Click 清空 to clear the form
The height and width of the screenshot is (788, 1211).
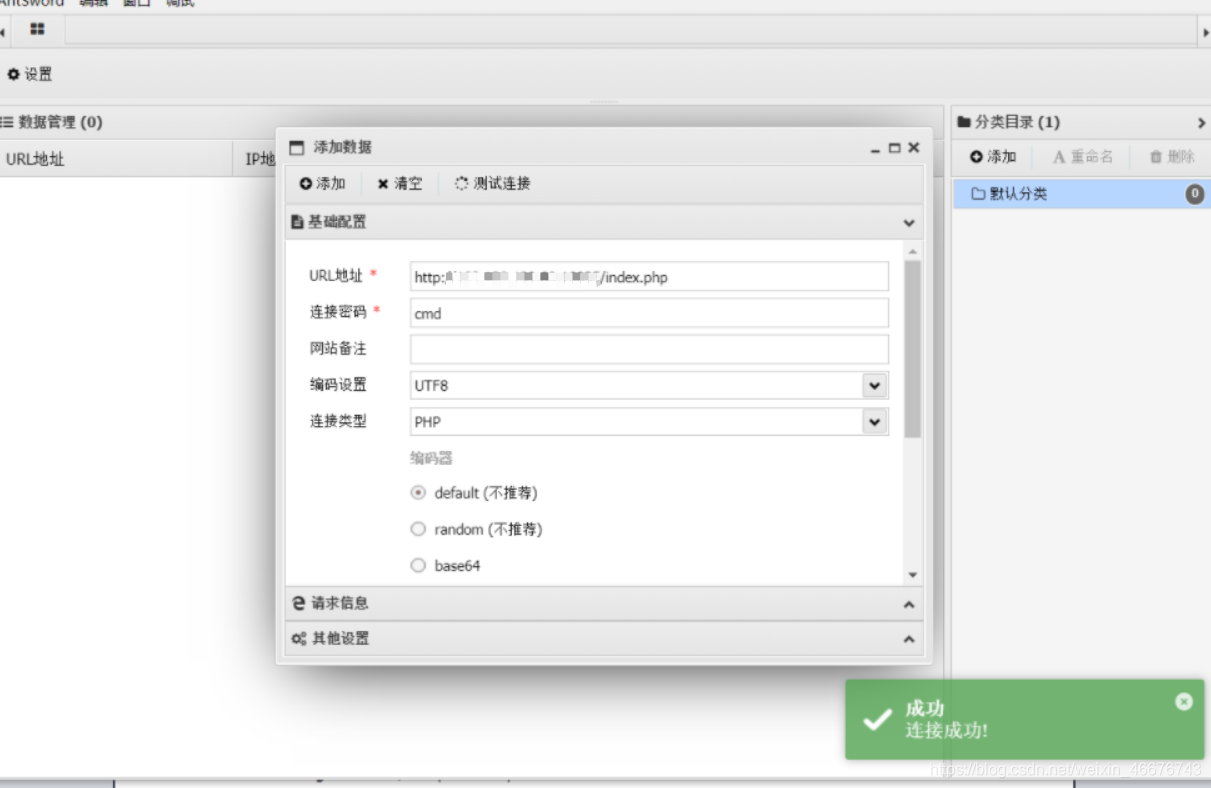pyautogui.click(x=400, y=184)
